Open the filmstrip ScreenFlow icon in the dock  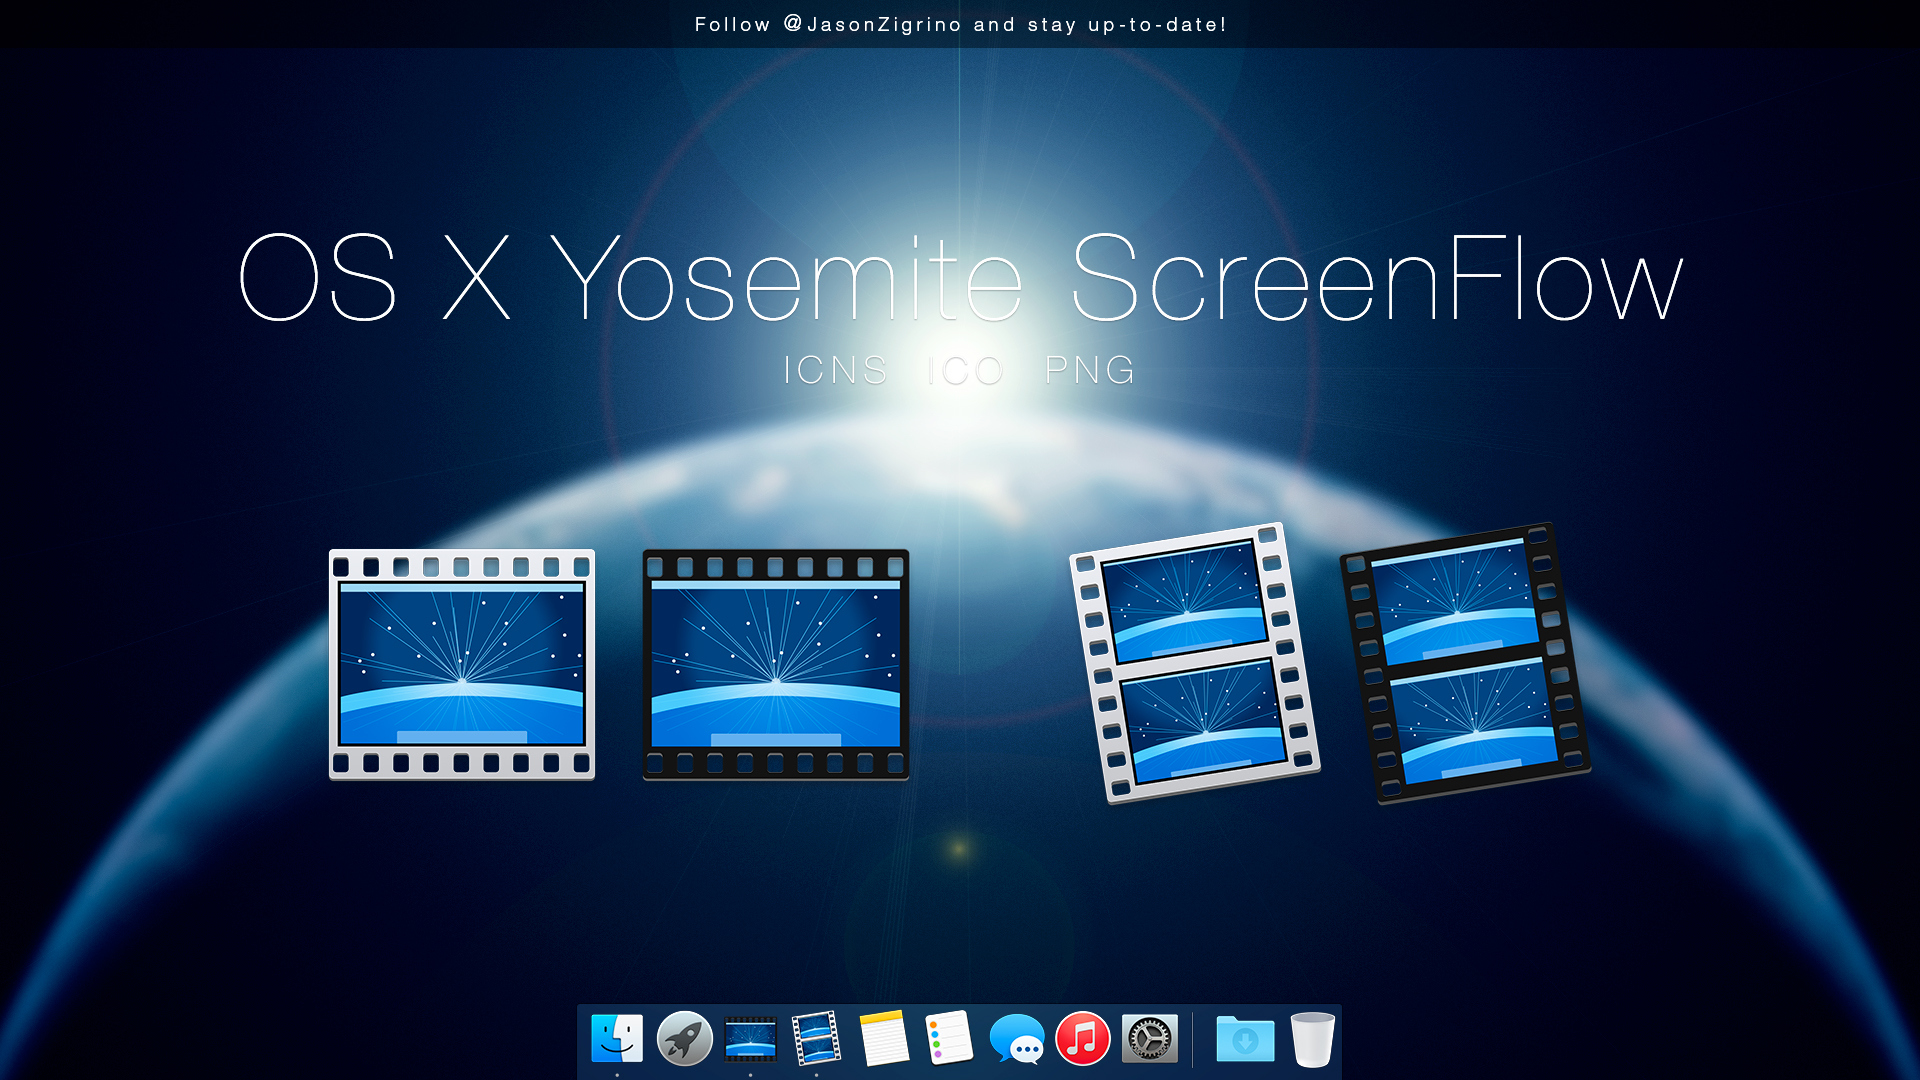(x=815, y=1040)
